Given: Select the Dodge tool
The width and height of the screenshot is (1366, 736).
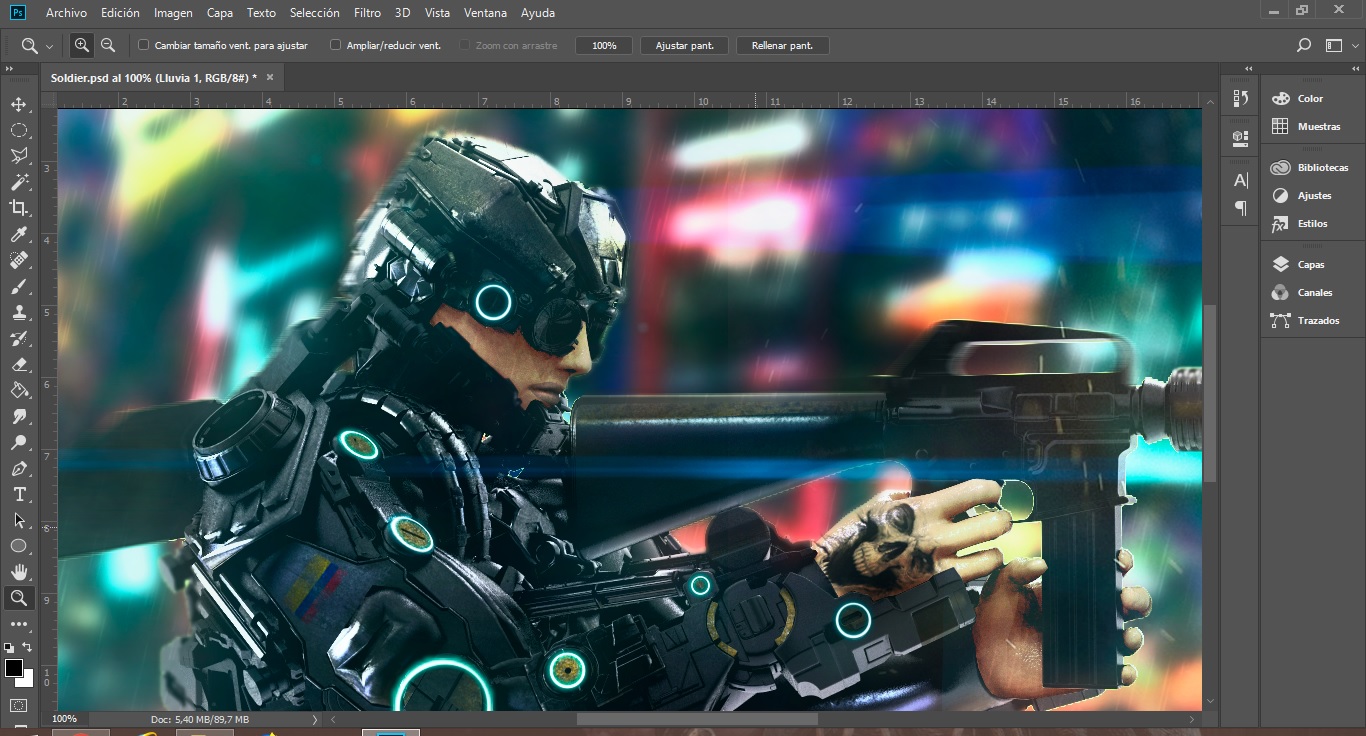Looking at the screenshot, I should pyautogui.click(x=19, y=442).
